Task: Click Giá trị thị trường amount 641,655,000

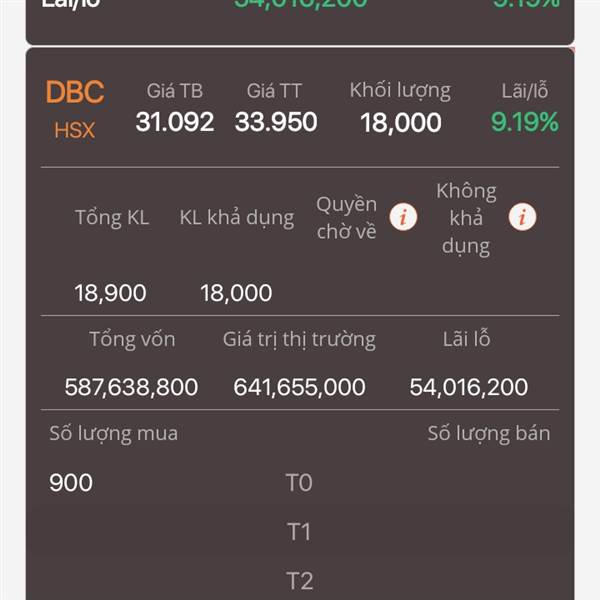Action: (299, 387)
